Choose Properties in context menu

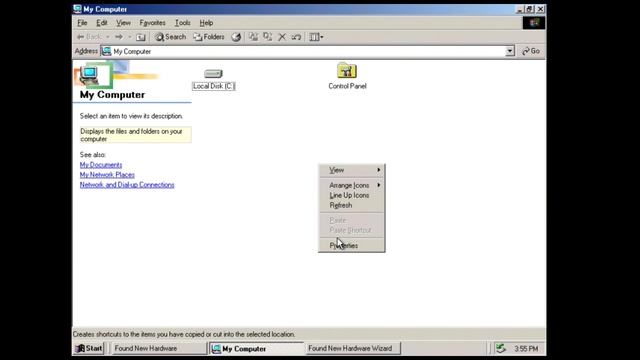coord(351,246)
